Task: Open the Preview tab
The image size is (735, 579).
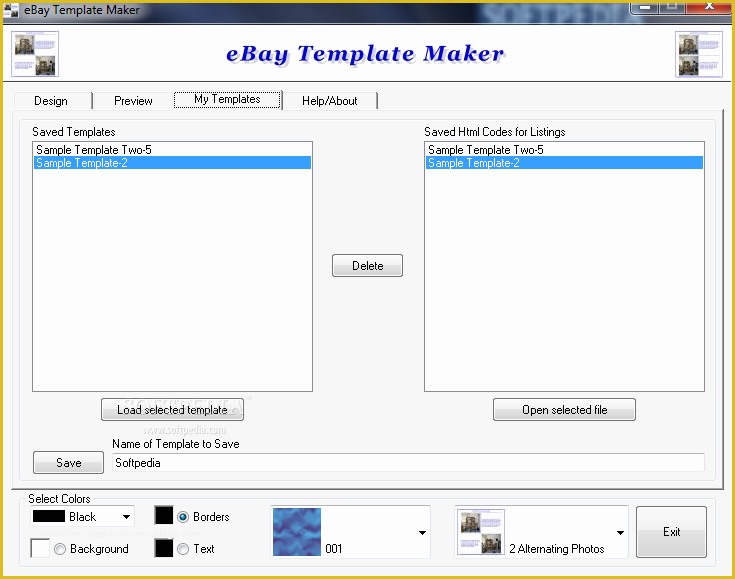Action: 133,101
